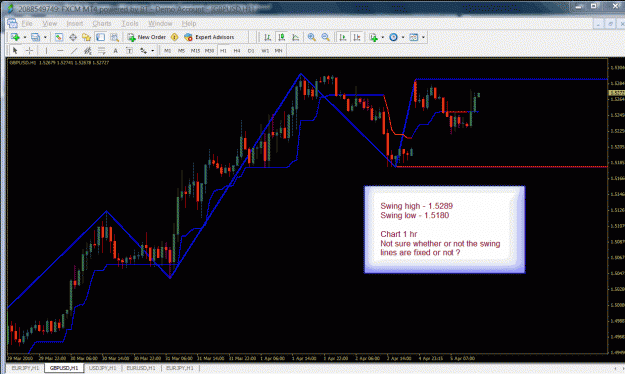The image size is (625, 374).
Task: Toggle the Chart Shift option
Action: [x=357, y=37]
